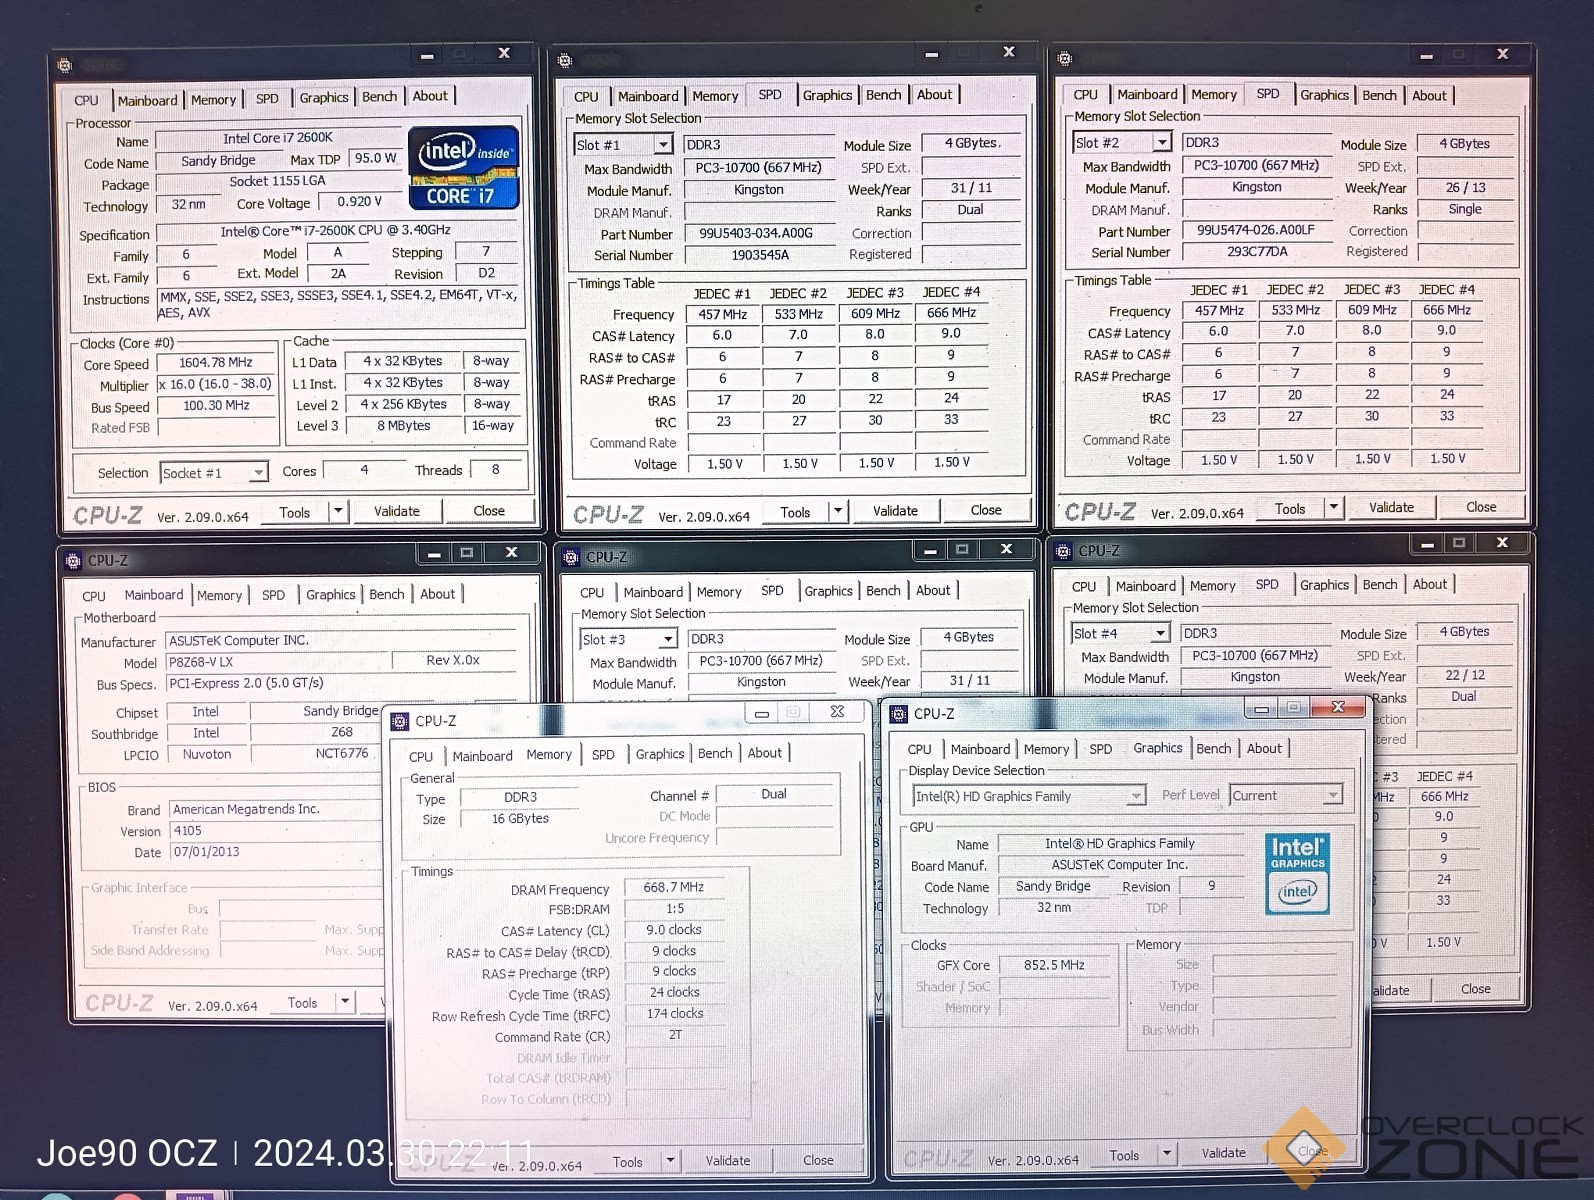Click Serial Number 293C77DA in Slot #2
This screenshot has height=1200, width=1594.
coord(1257,251)
